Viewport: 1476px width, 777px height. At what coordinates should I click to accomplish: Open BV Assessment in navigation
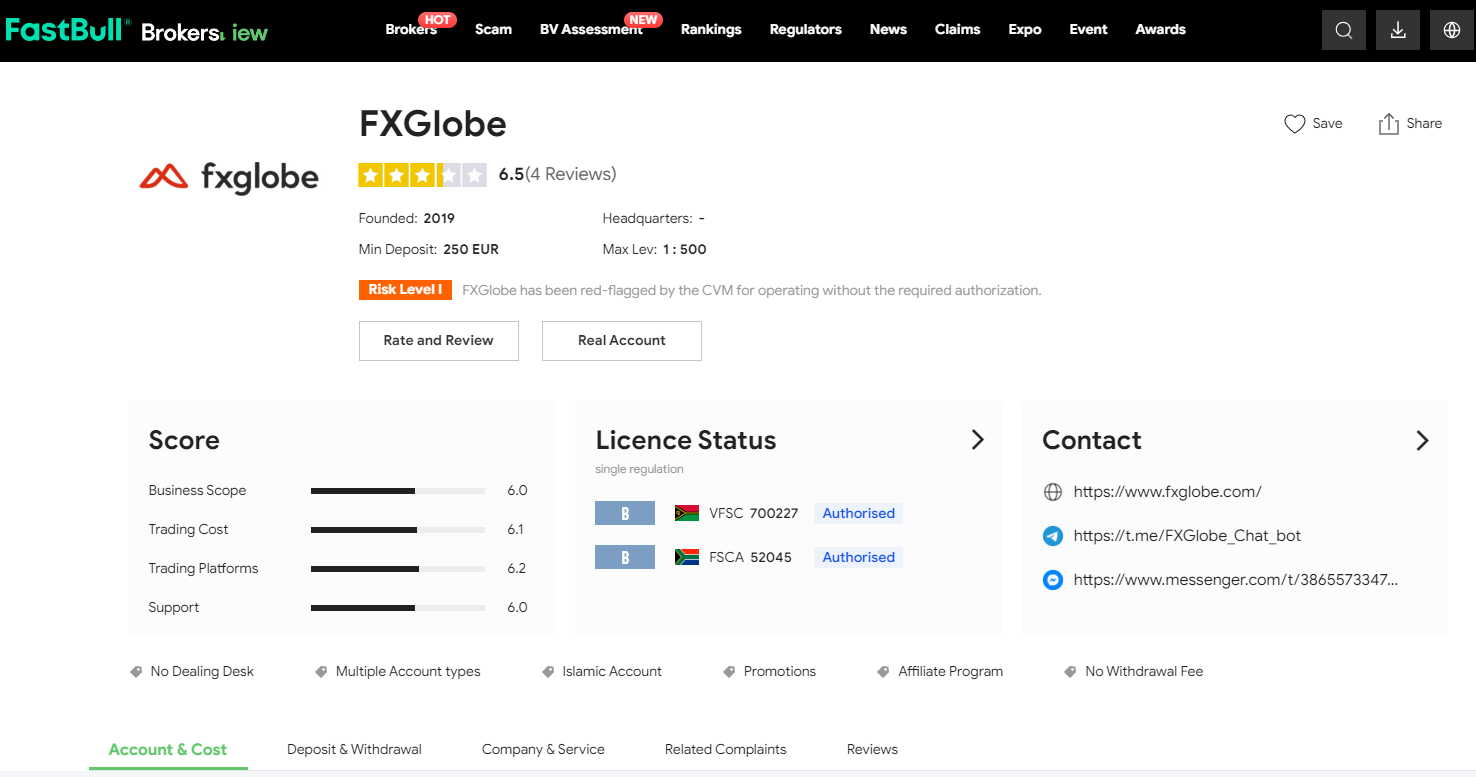[x=591, y=30]
